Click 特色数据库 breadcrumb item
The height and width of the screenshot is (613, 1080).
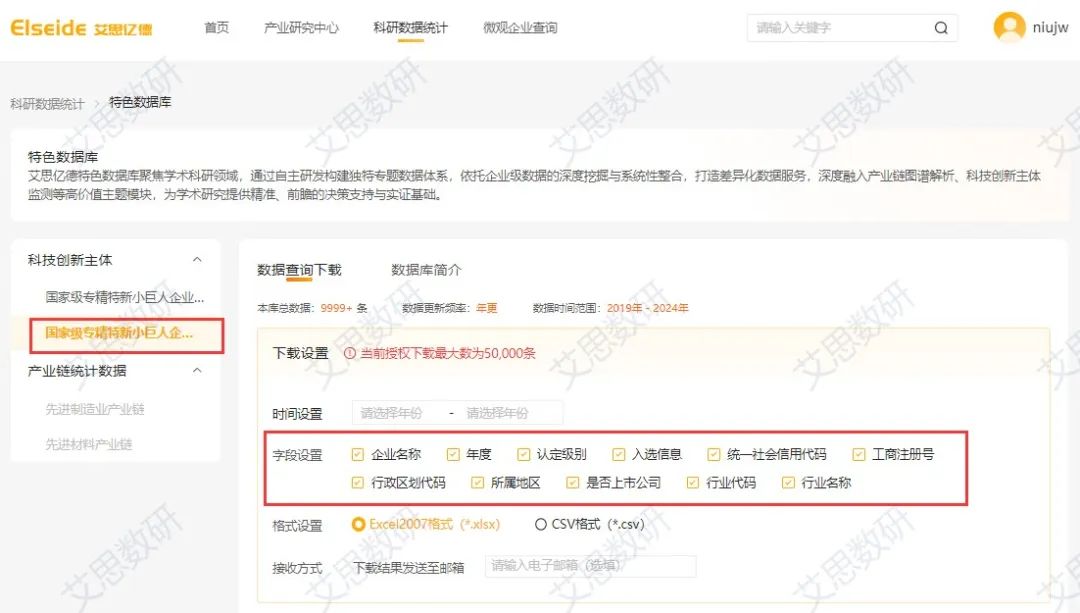pyautogui.click(x=140, y=102)
